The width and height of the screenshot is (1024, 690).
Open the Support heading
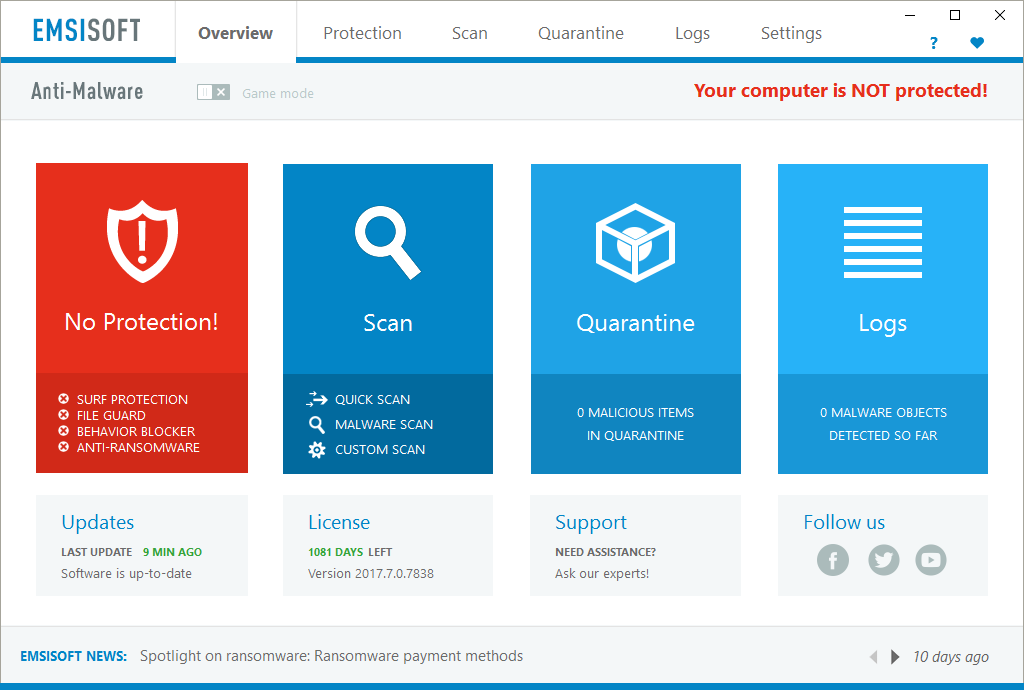(x=591, y=522)
